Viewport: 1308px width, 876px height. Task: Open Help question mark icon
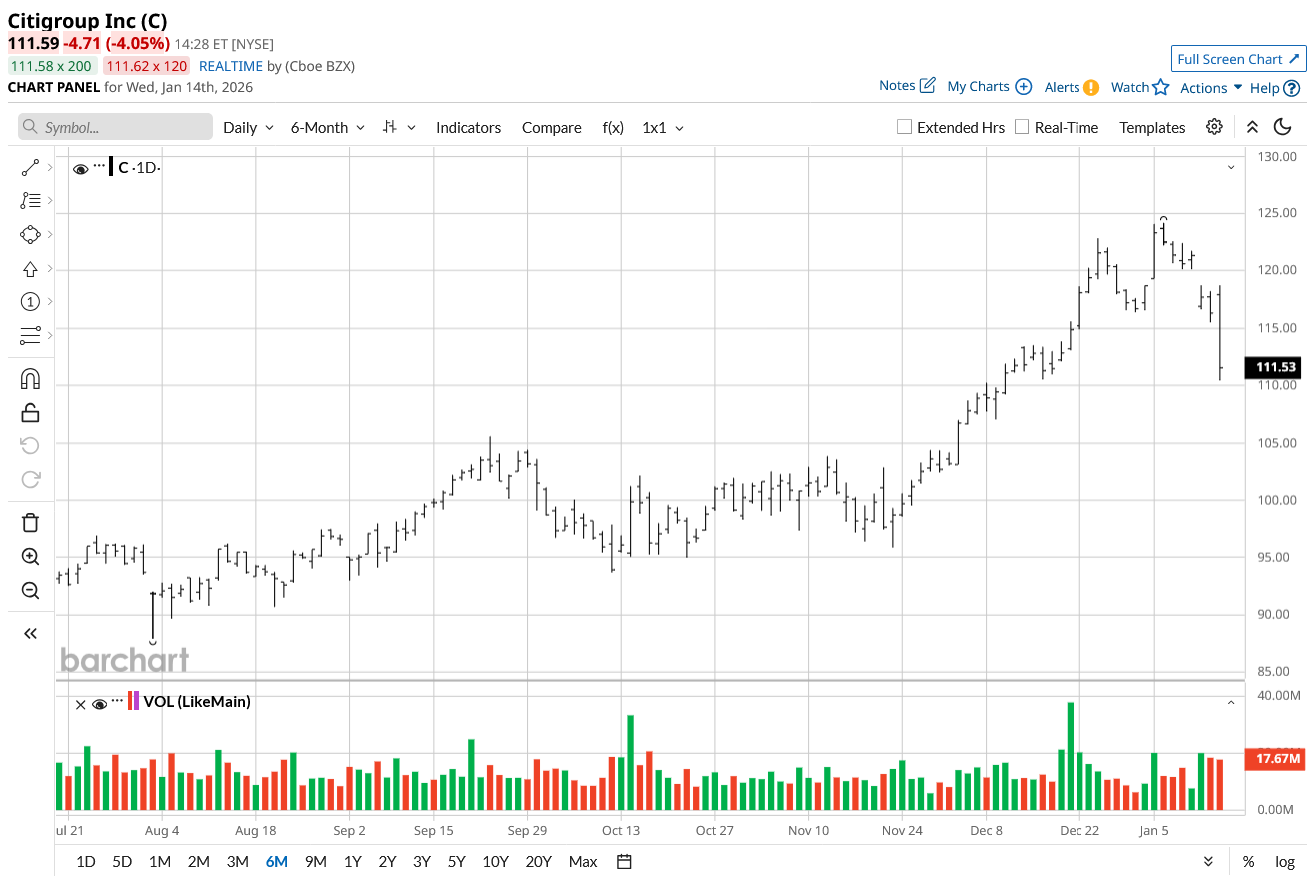pyautogui.click(x=1292, y=88)
